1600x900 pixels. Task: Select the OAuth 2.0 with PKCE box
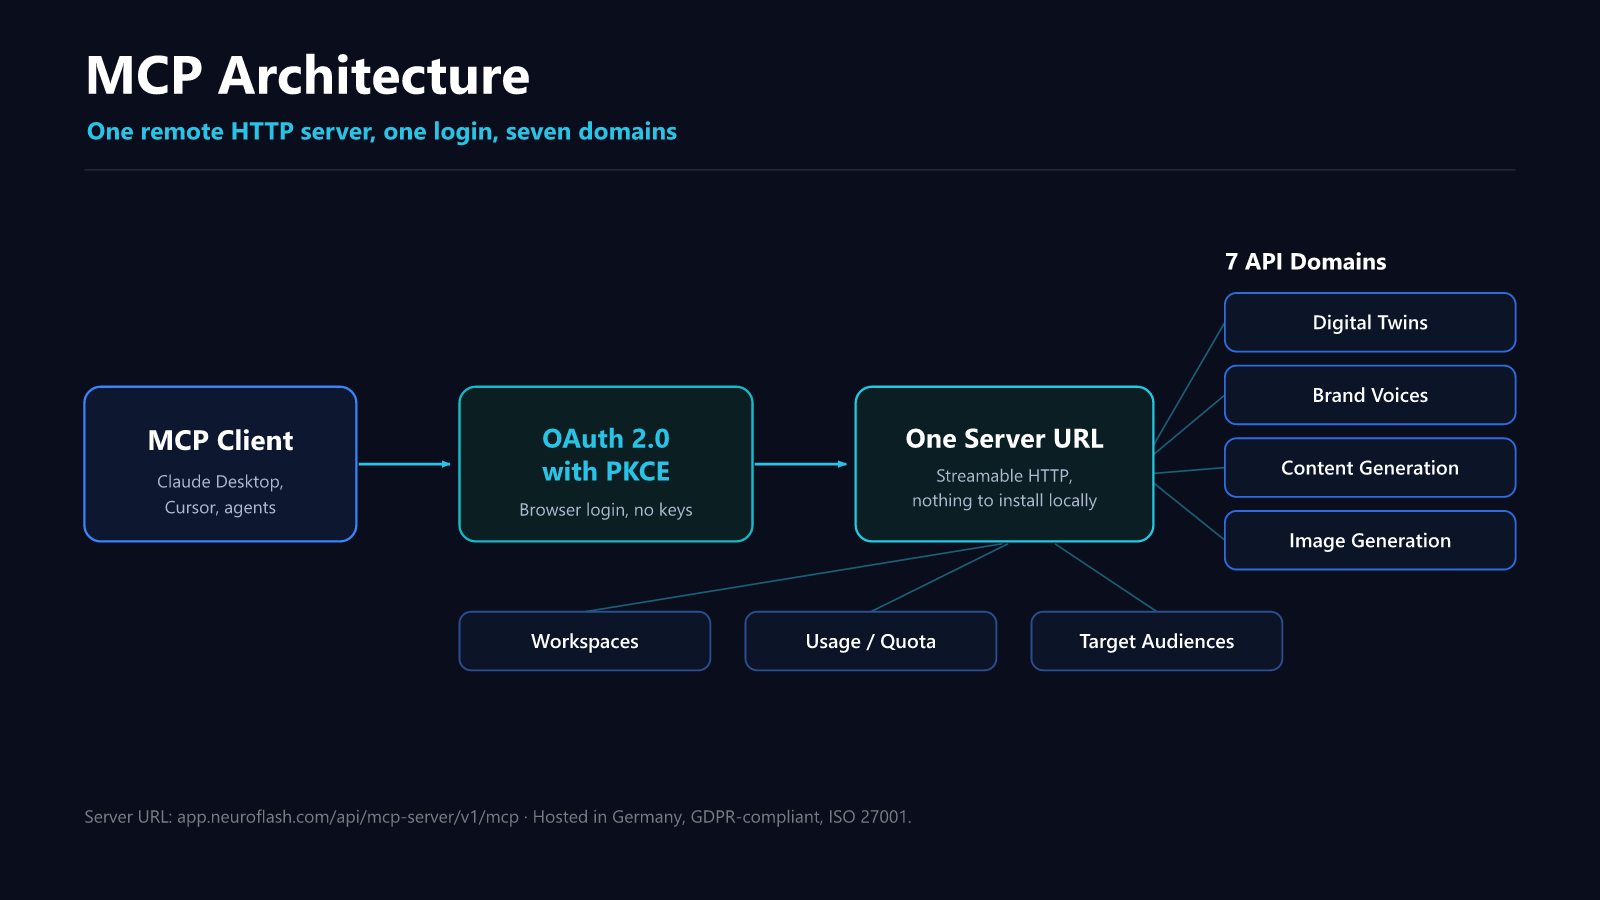tap(606, 464)
